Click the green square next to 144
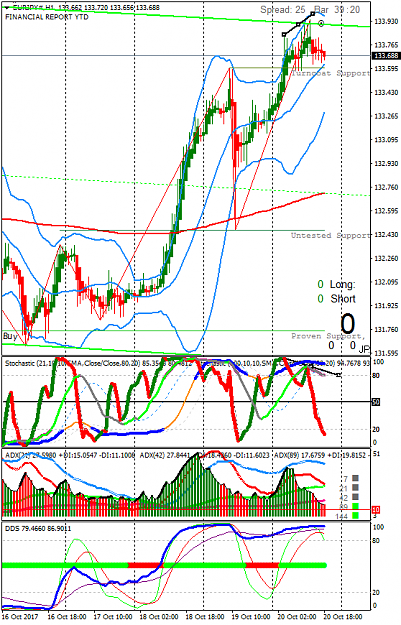Image resolution: width=401 pixels, height=625 pixels. coord(355,516)
